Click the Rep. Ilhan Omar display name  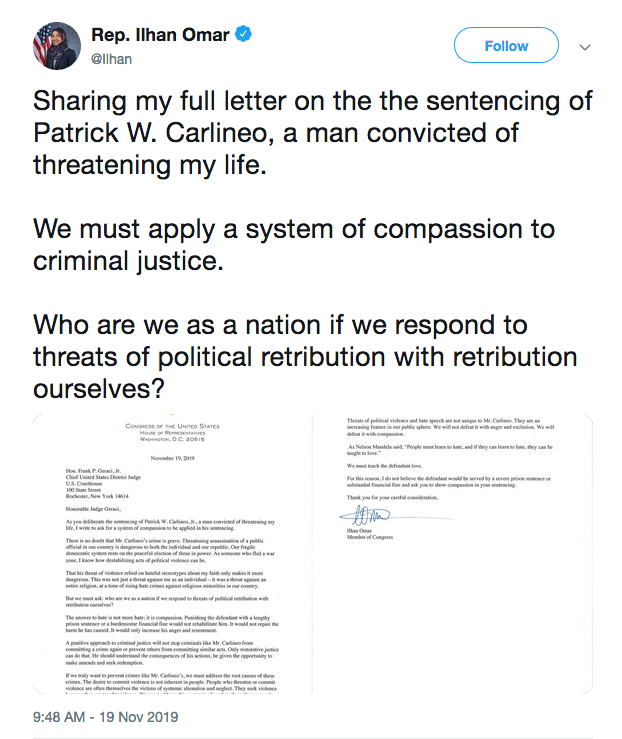pos(160,34)
